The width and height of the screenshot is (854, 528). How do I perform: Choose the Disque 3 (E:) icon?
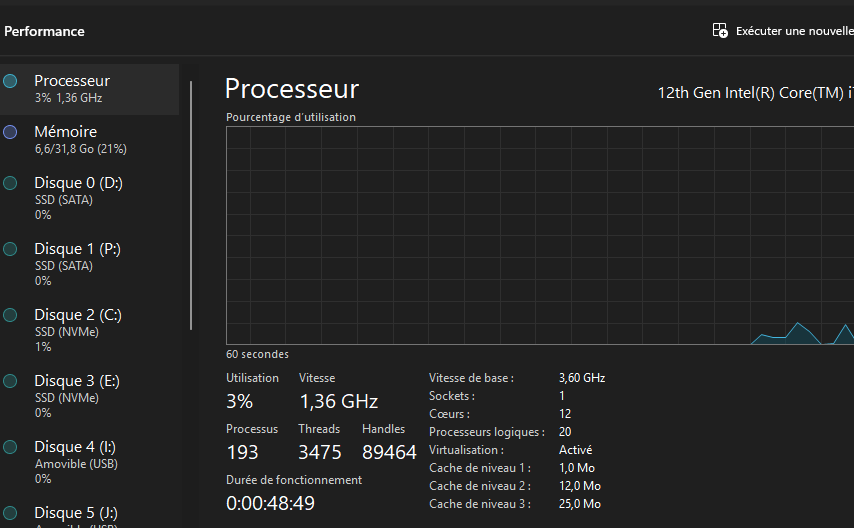pyautogui.click(x=10, y=381)
